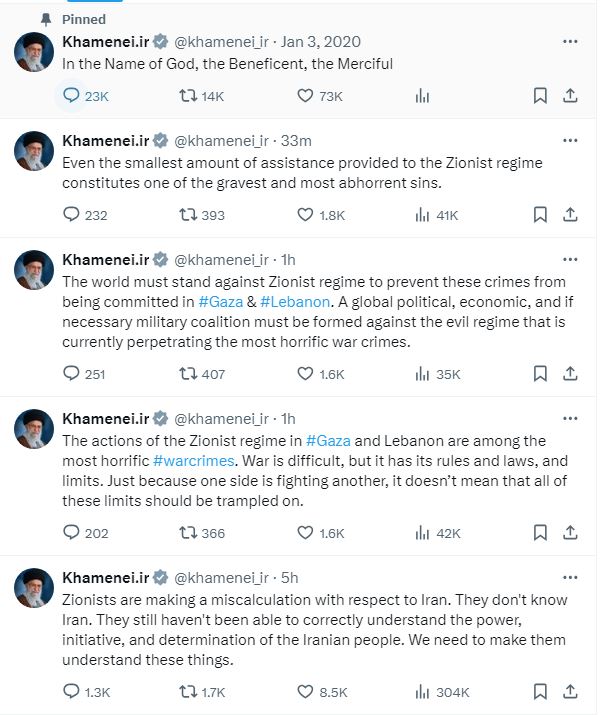
Task: Repost the tweet with 393 reposts
Action: click(x=187, y=214)
